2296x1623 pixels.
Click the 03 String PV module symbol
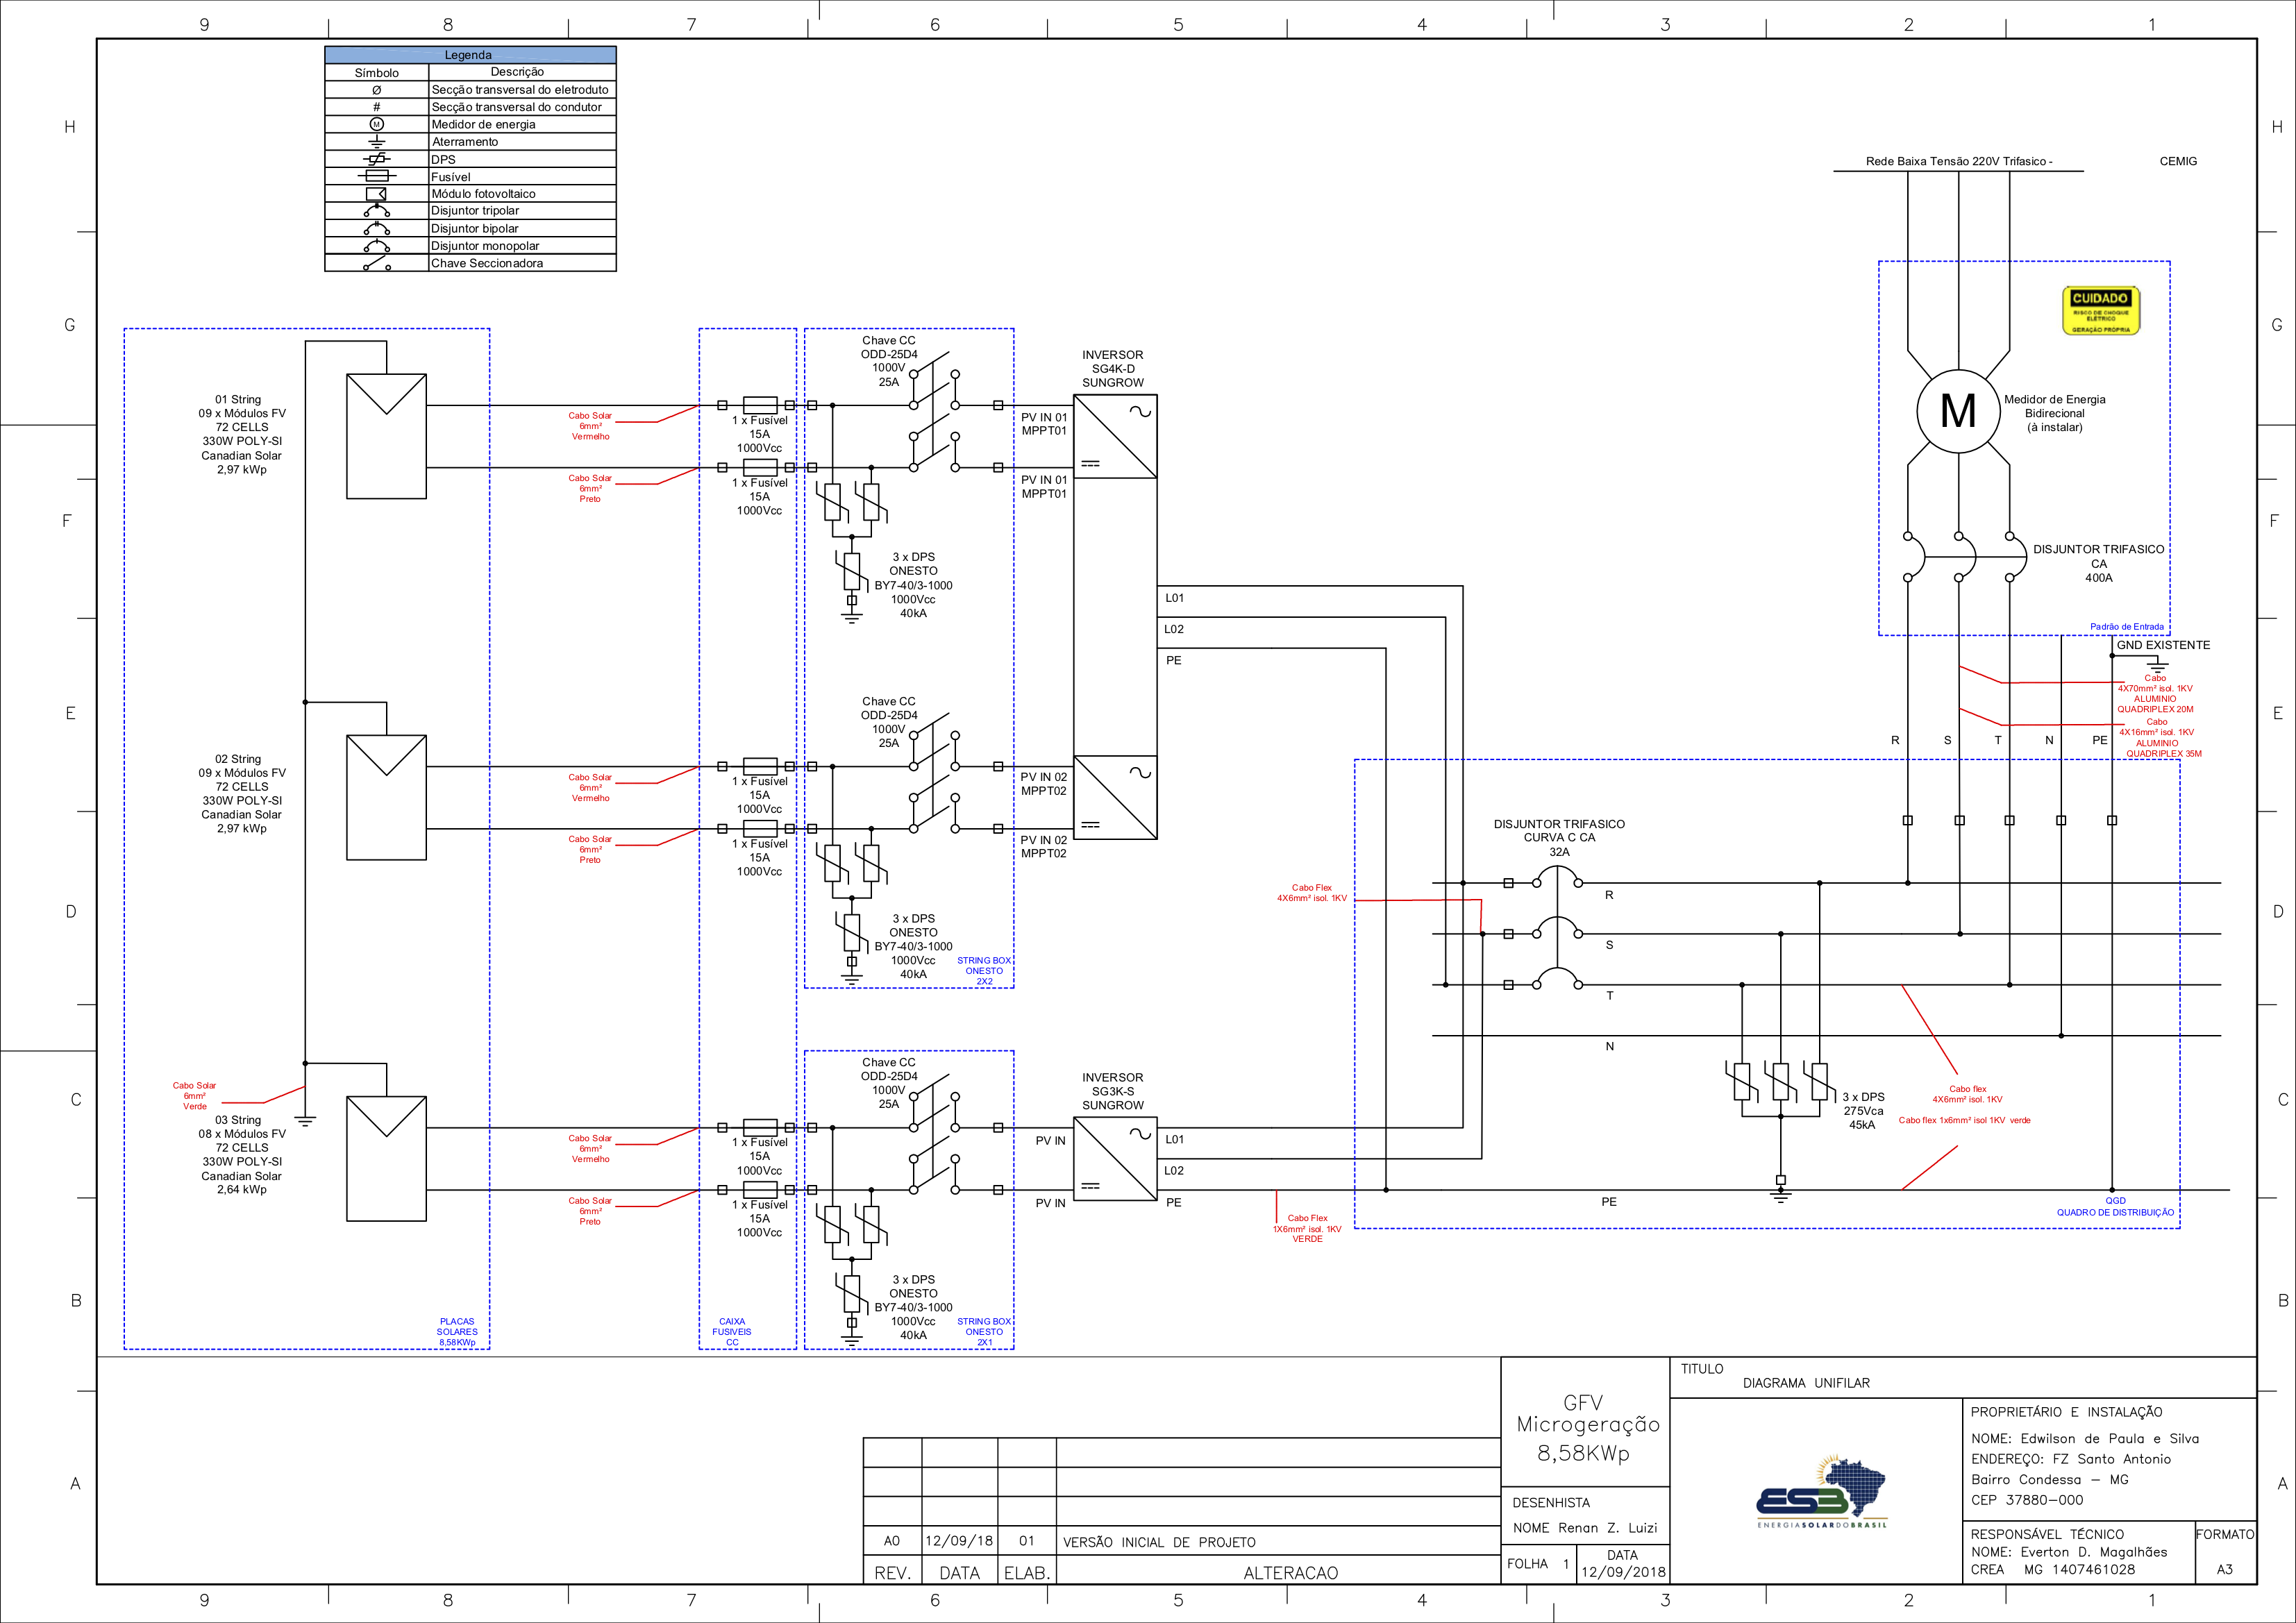(x=386, y=1158)
